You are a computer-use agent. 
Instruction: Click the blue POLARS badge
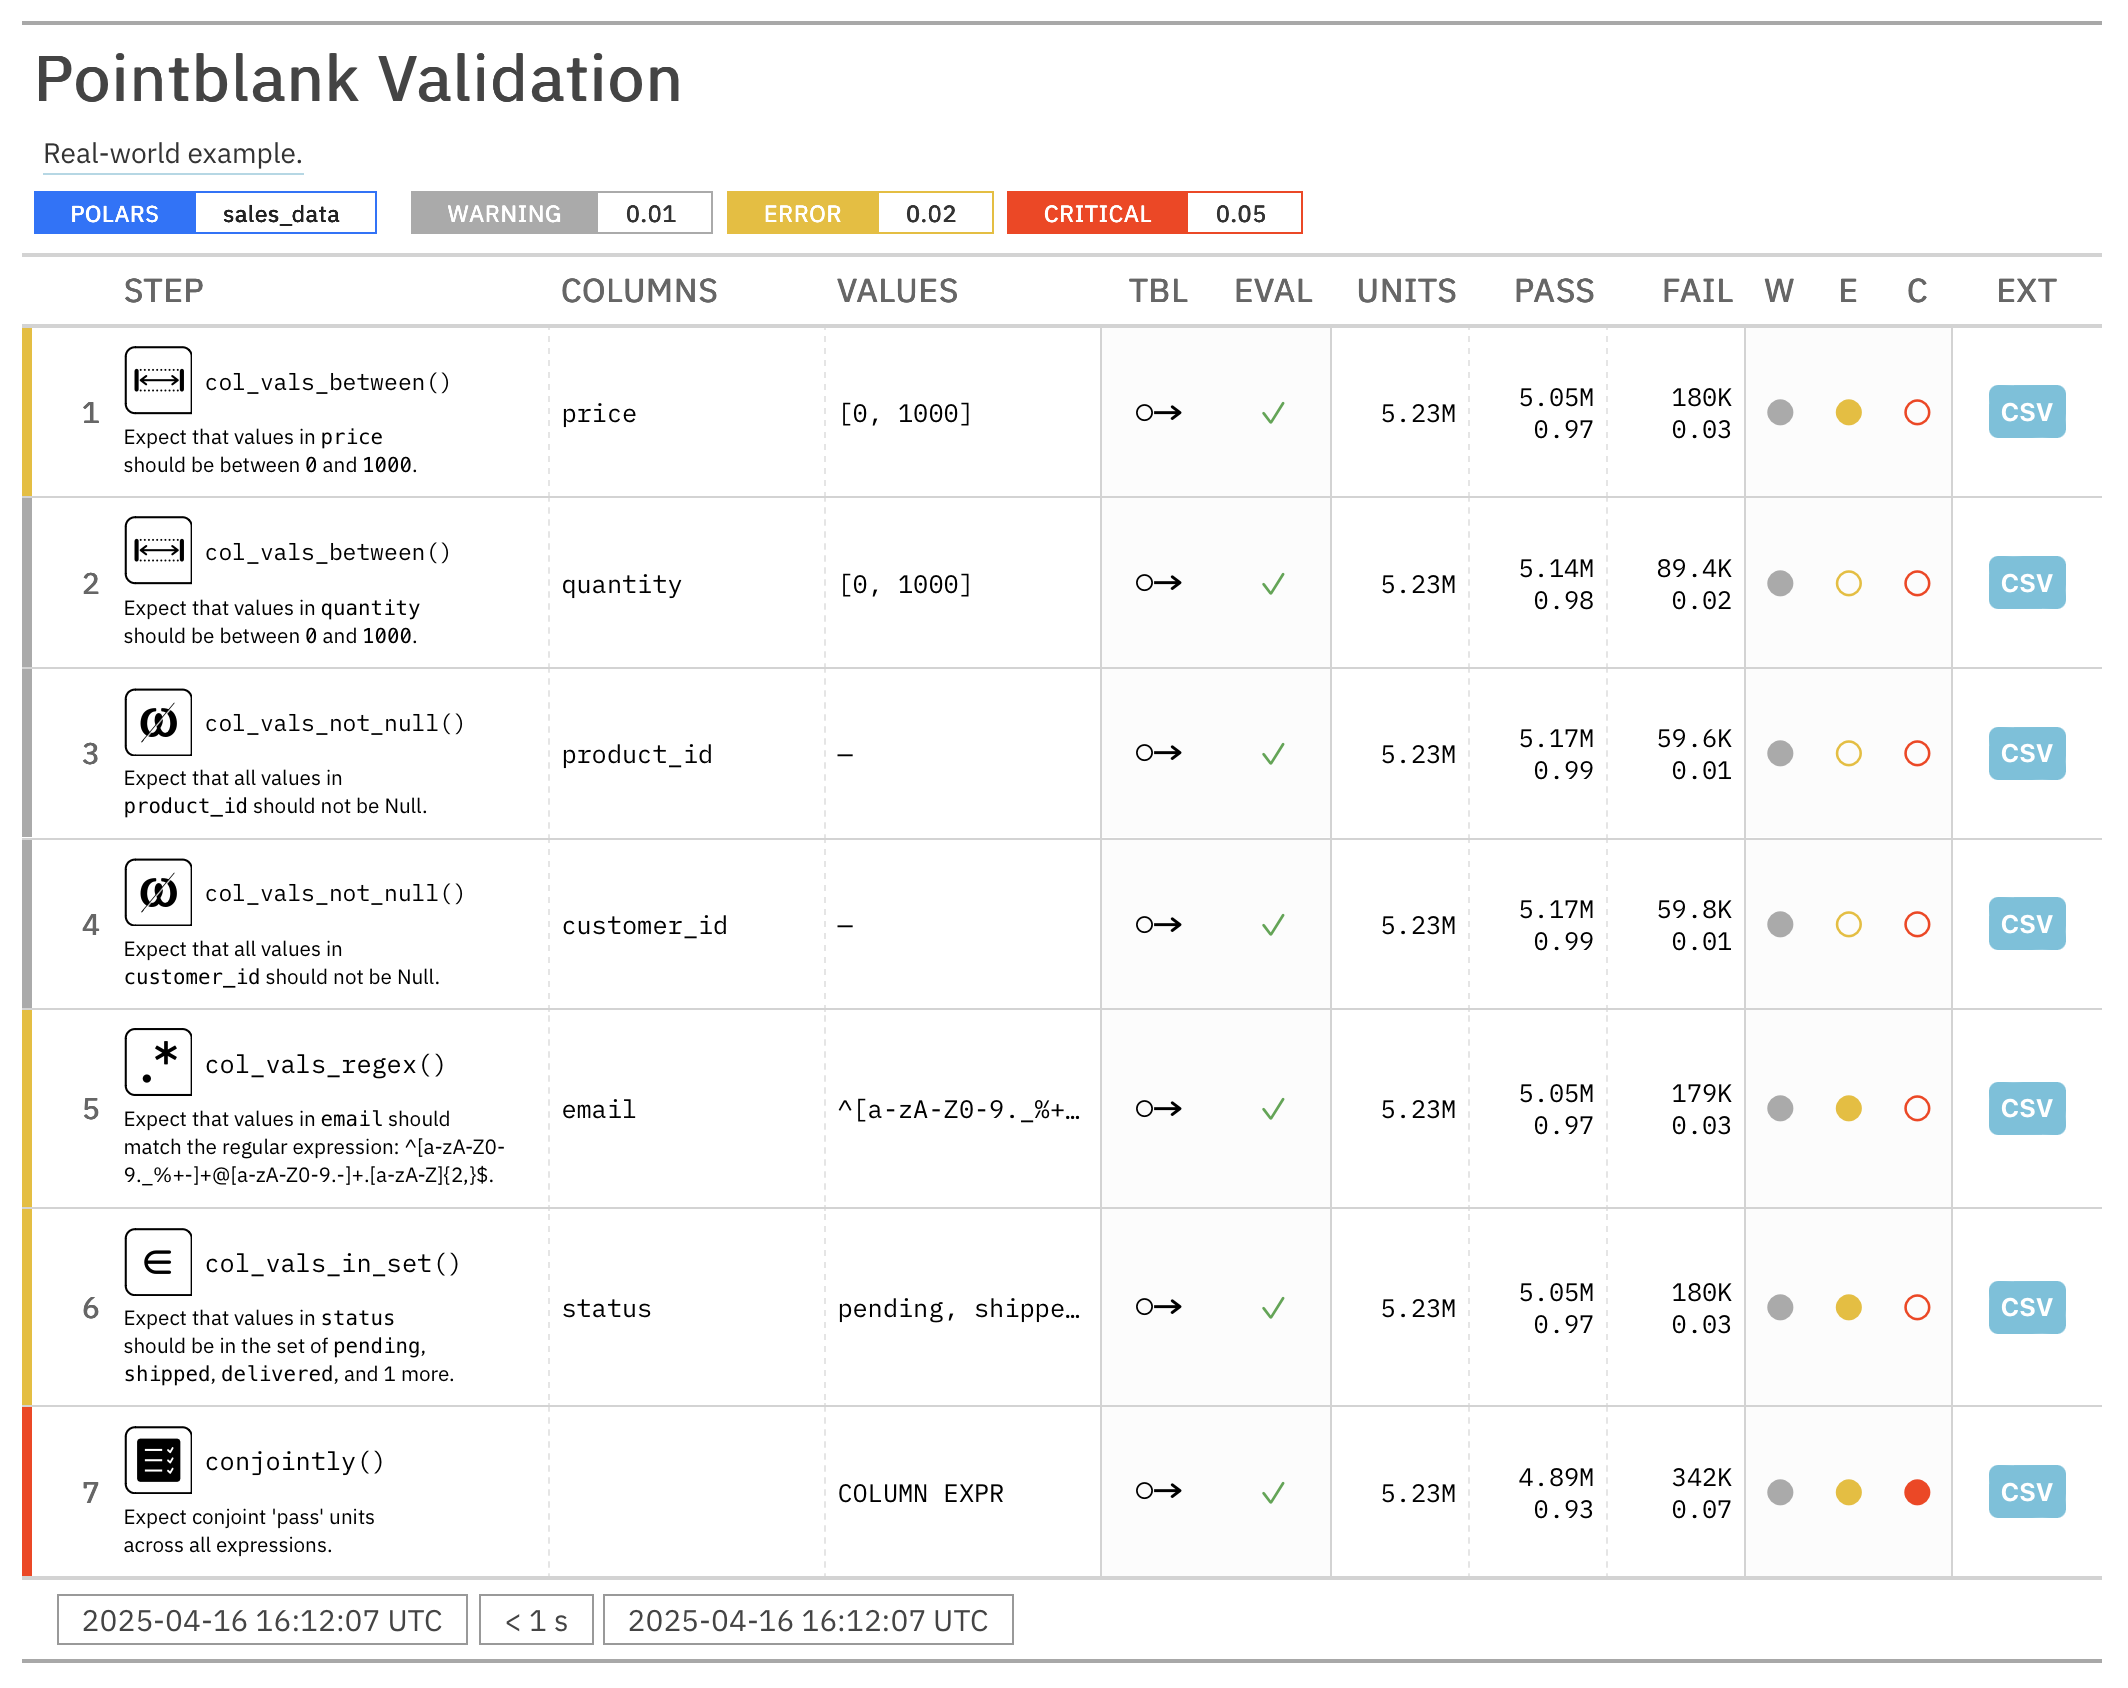click(x=114, y=214)
